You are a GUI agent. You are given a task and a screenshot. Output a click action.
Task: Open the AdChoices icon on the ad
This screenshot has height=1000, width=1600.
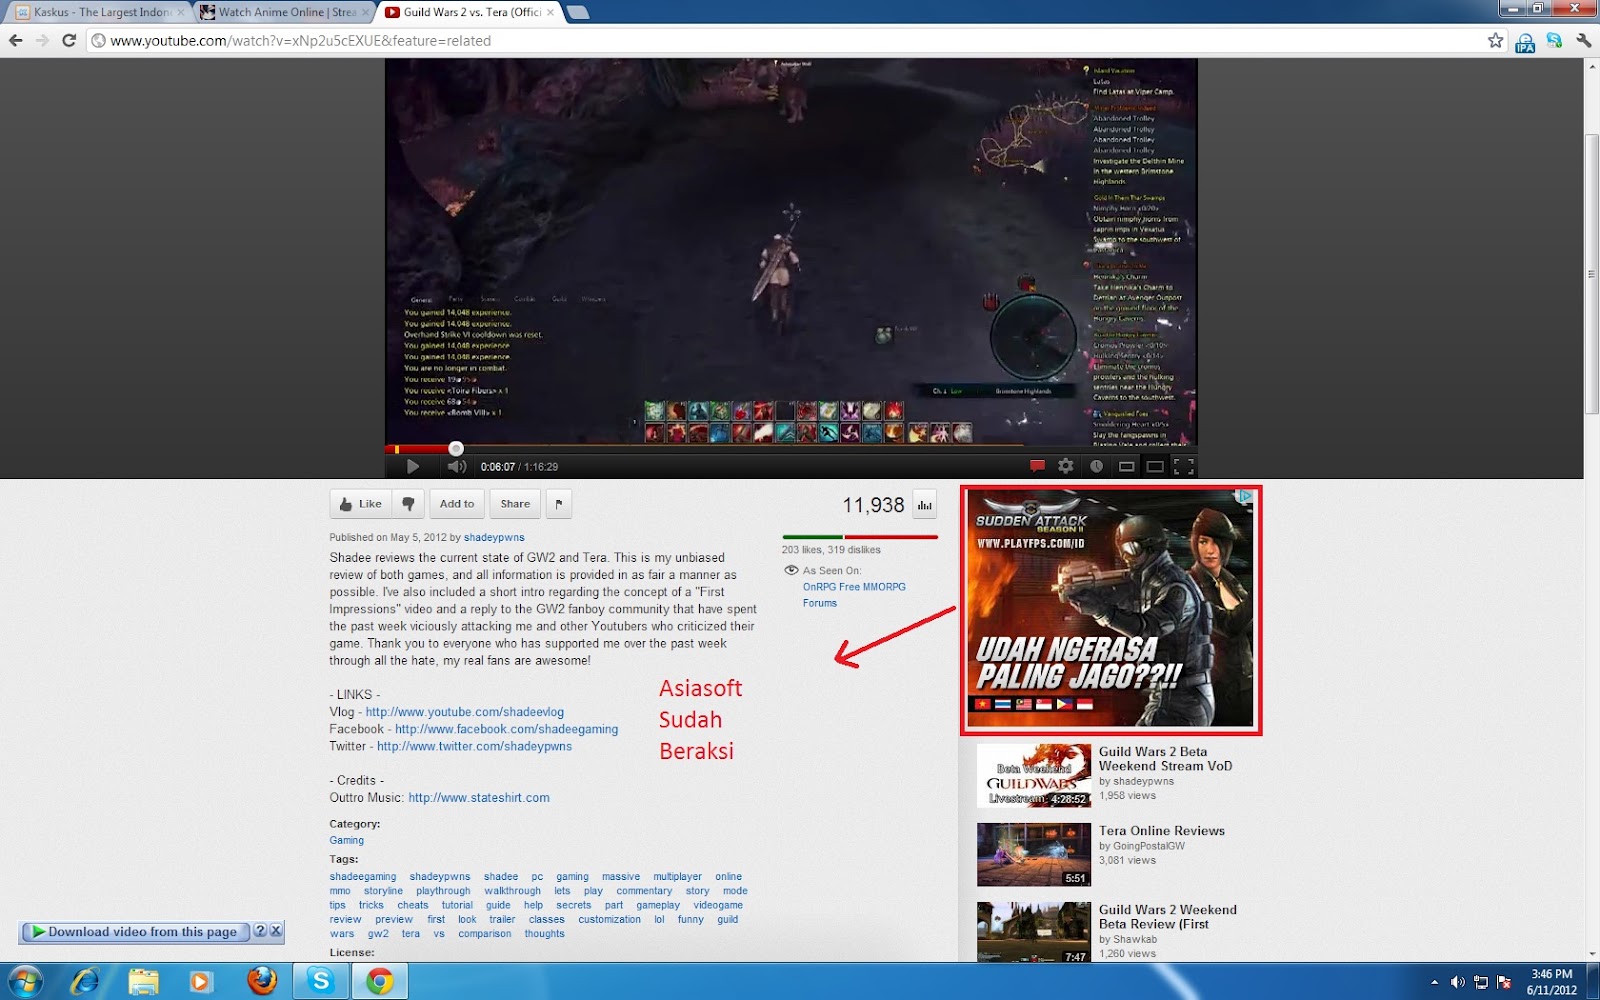point(1245,496)
